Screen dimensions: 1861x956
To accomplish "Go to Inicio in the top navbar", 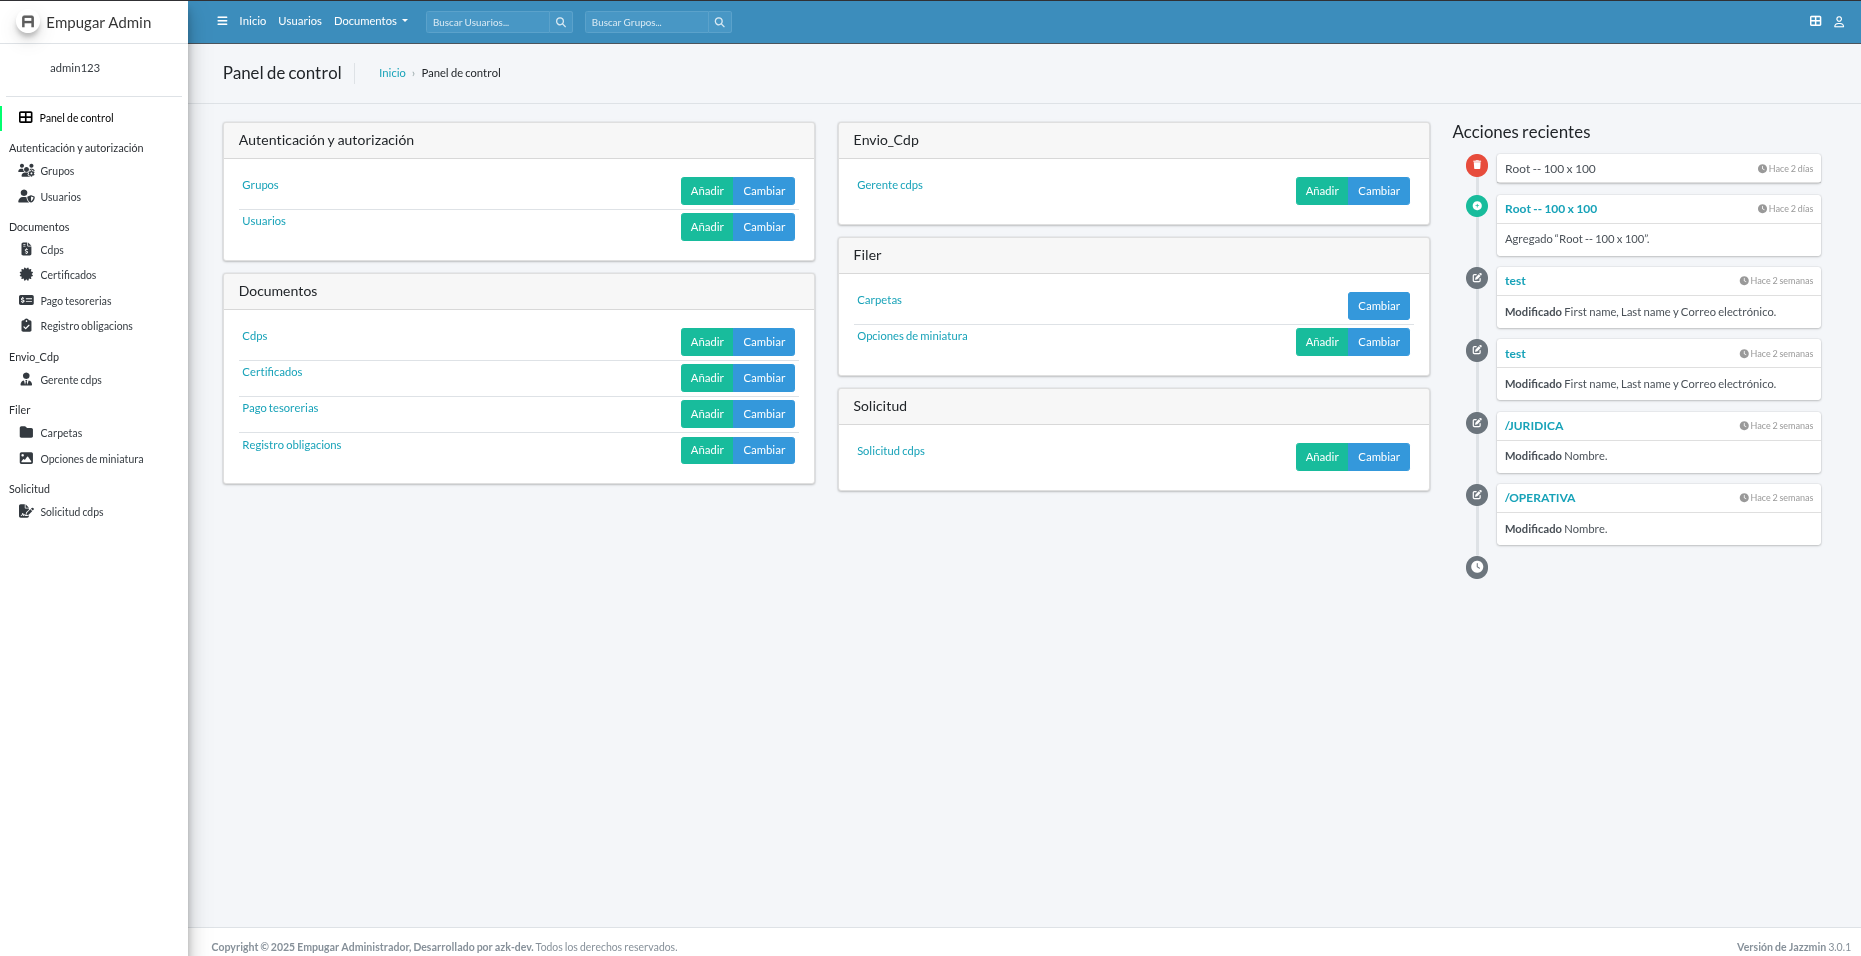I will [x=252, y=21].
